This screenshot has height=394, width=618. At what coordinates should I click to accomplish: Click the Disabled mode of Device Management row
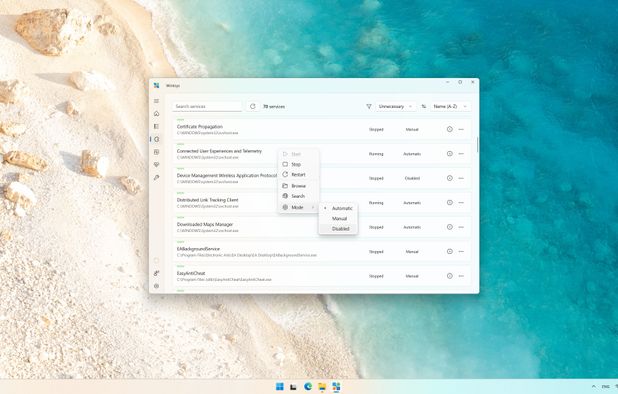click(x=412, y=178)
